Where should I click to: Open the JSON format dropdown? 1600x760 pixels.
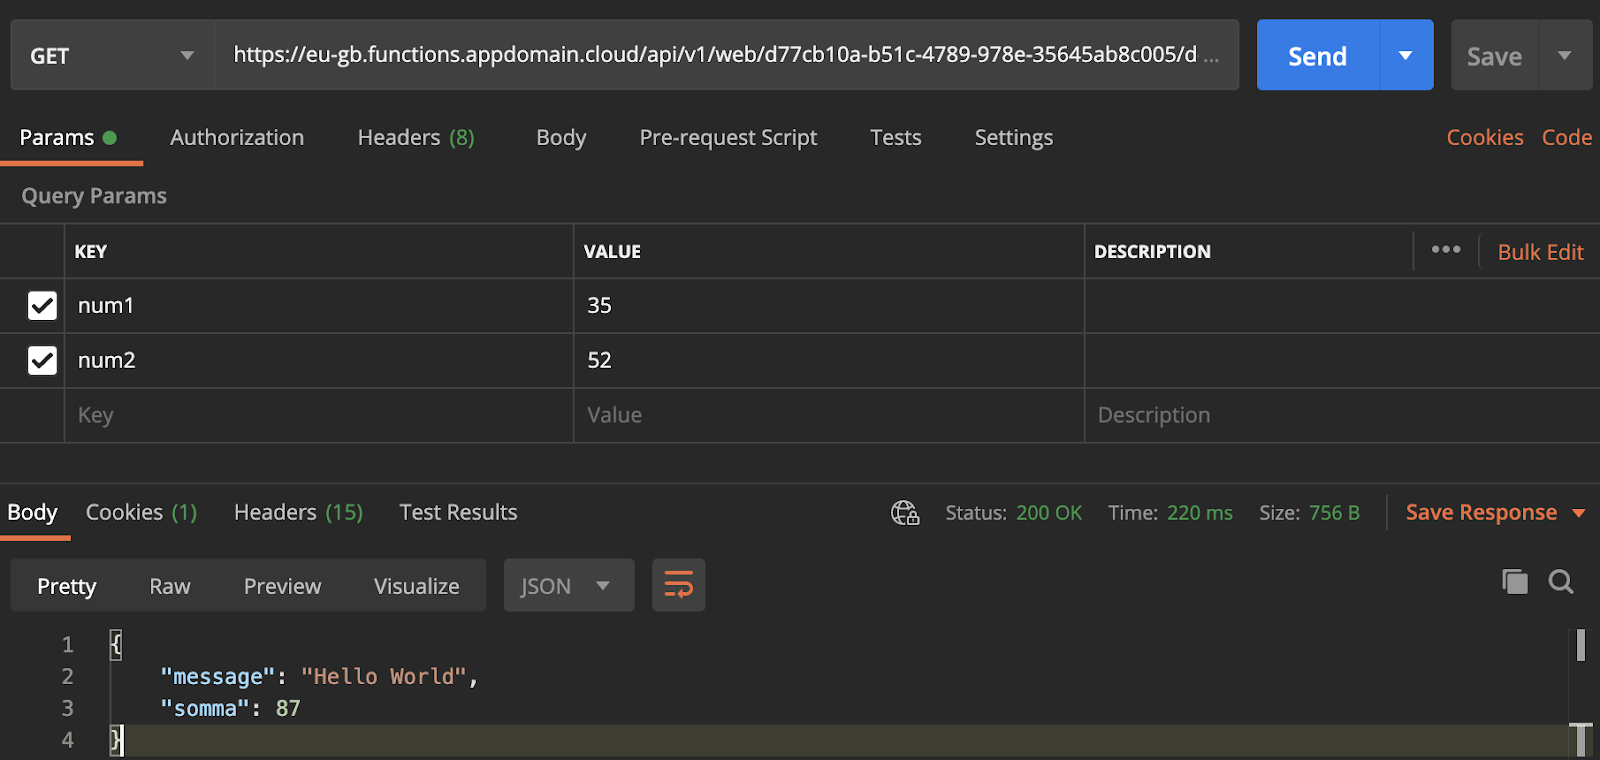tap(568, 585)
